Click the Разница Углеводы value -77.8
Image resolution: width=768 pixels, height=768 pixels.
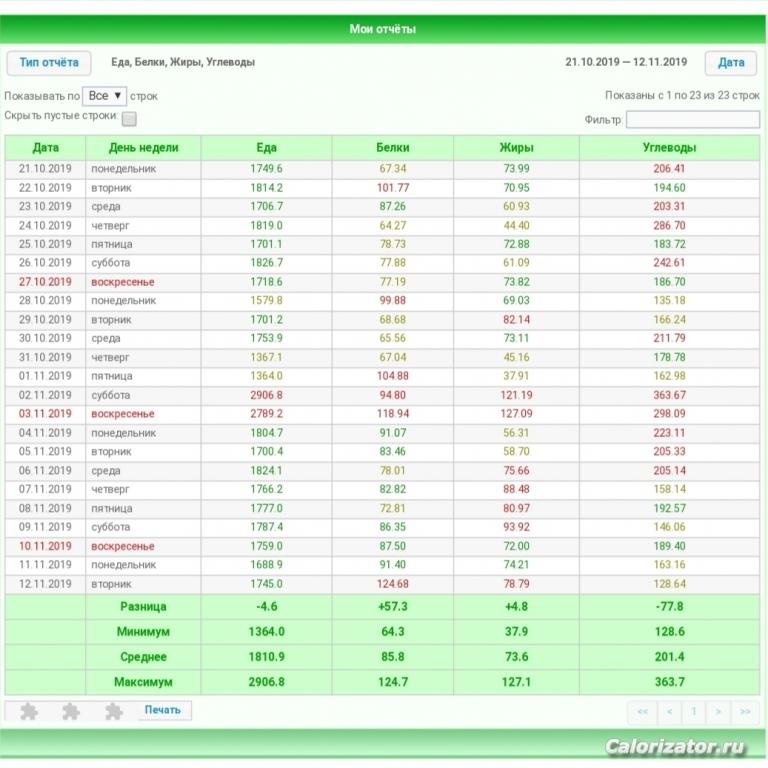[669, 607]
